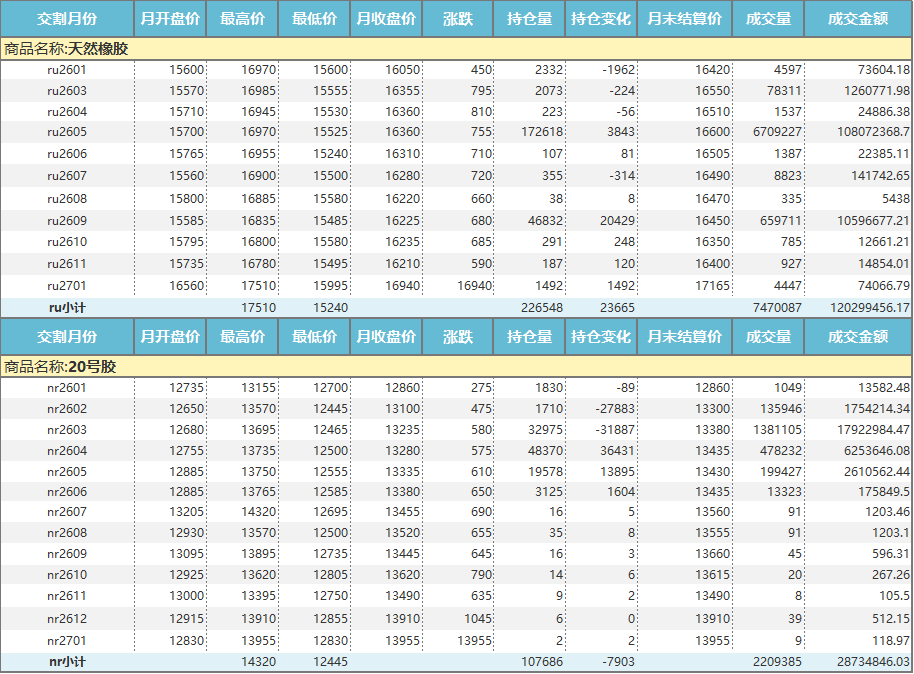Viewport: 914px width, 674px height.
Task: Select the nr2603 contract cell
Action: tap(67, 429)
